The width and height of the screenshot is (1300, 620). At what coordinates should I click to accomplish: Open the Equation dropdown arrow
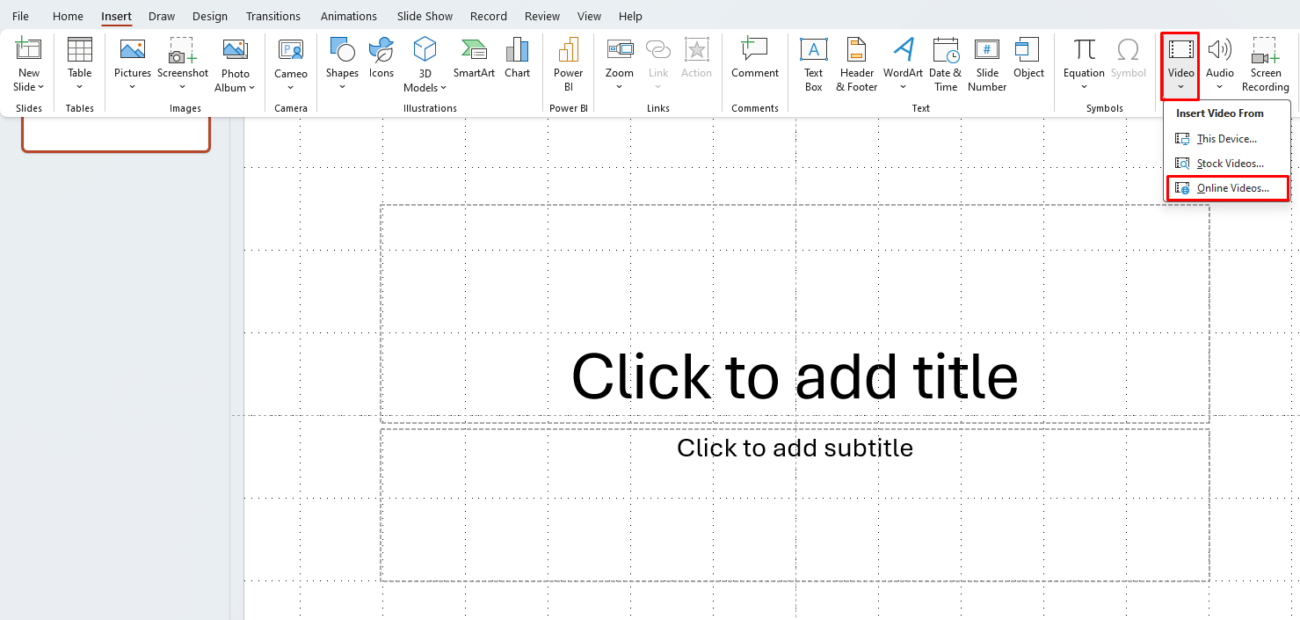(1084, 87)
